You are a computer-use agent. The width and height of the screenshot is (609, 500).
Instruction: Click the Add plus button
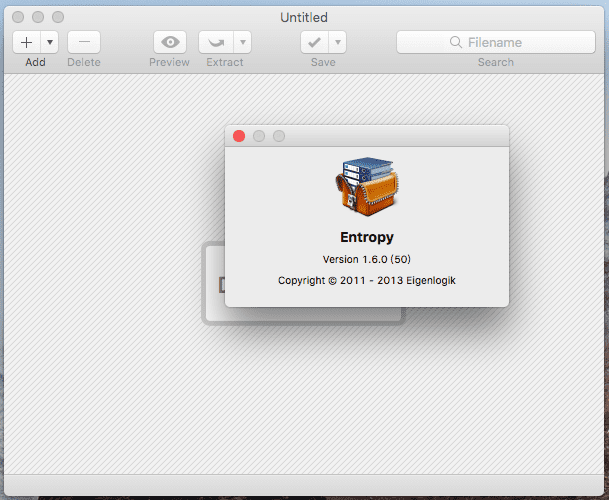click(26, 42)
